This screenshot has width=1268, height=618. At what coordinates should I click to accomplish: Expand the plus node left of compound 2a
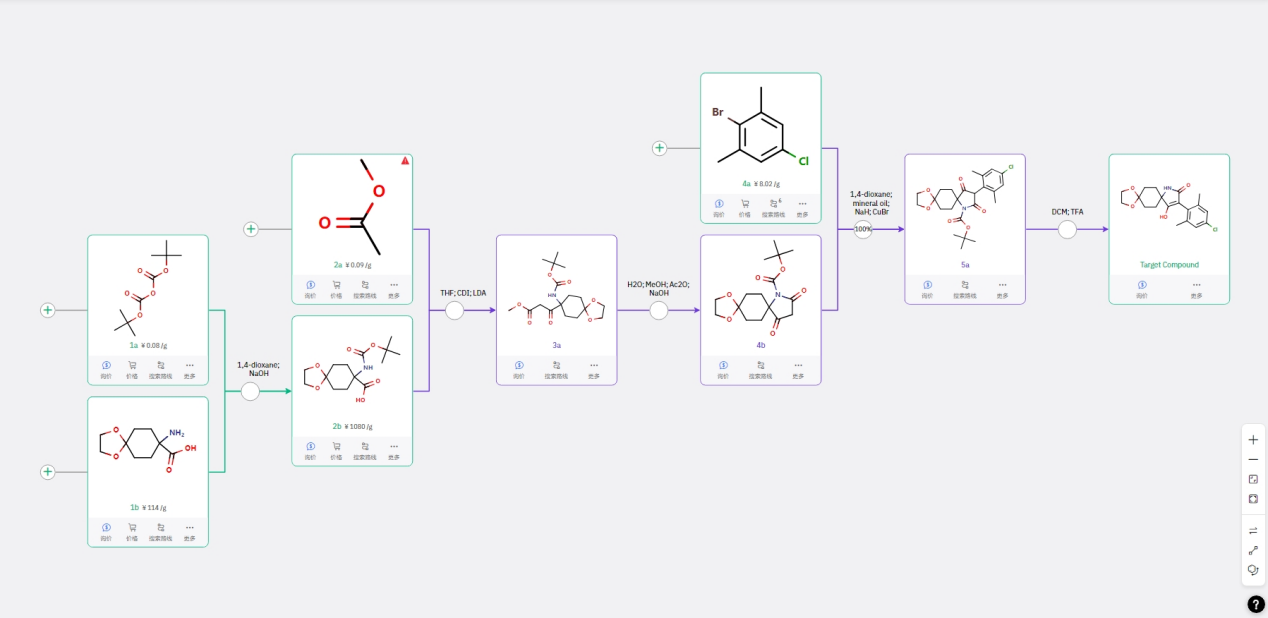click(x=251, y=229)
